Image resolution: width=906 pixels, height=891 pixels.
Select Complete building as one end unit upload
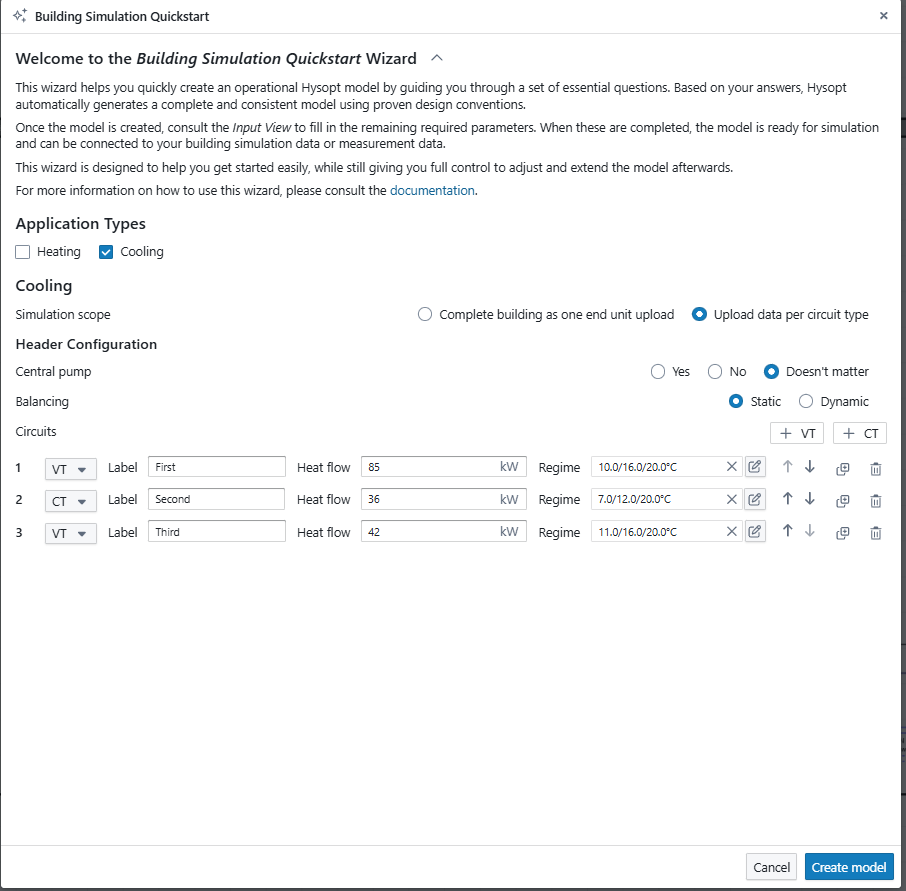425,314
